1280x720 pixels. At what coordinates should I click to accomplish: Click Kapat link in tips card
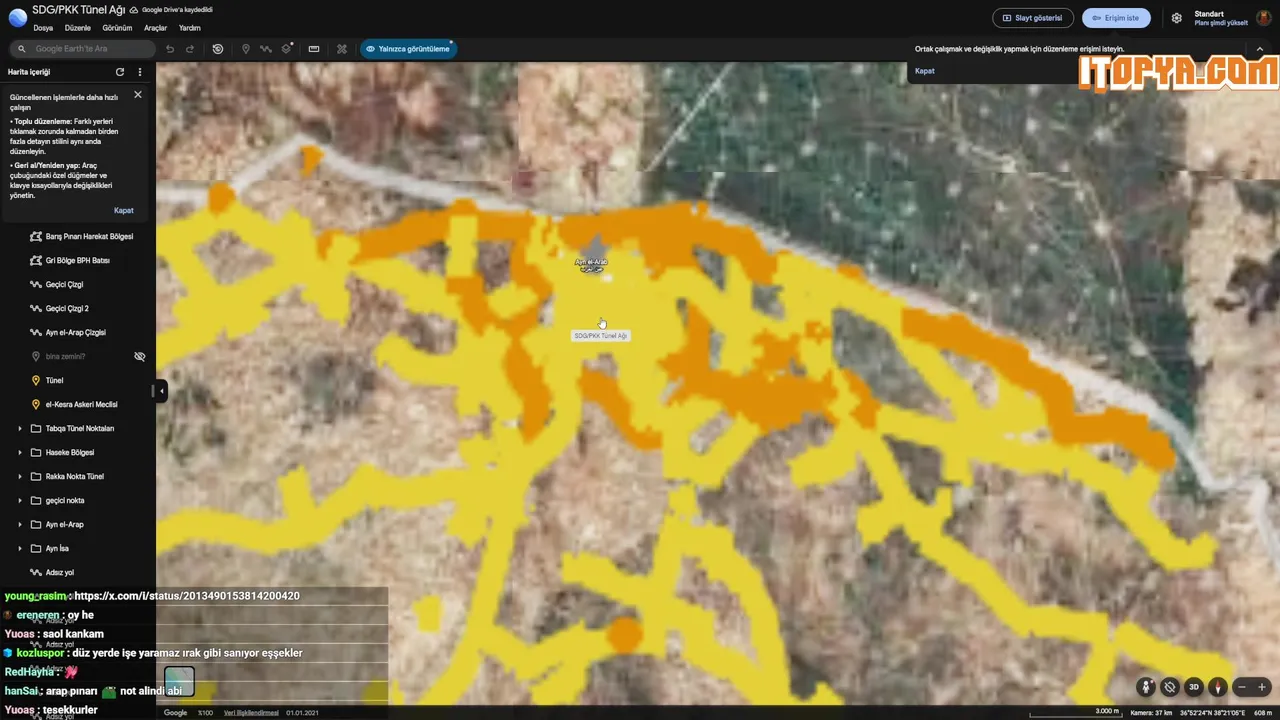pos(124,211)
